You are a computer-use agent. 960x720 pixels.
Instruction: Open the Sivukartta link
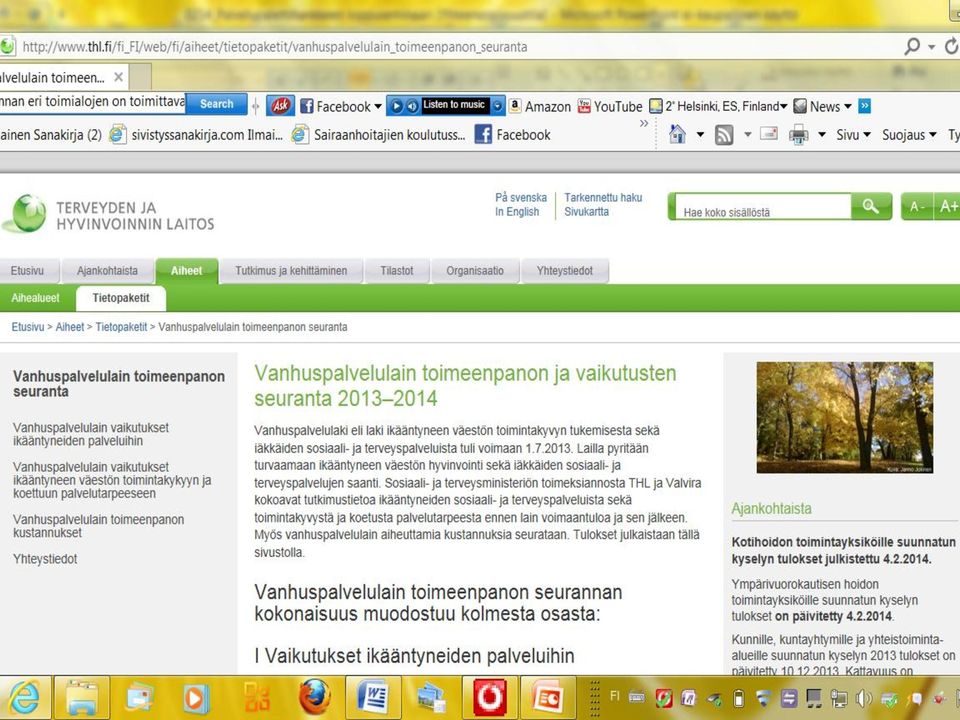click(x=587, y=212)
